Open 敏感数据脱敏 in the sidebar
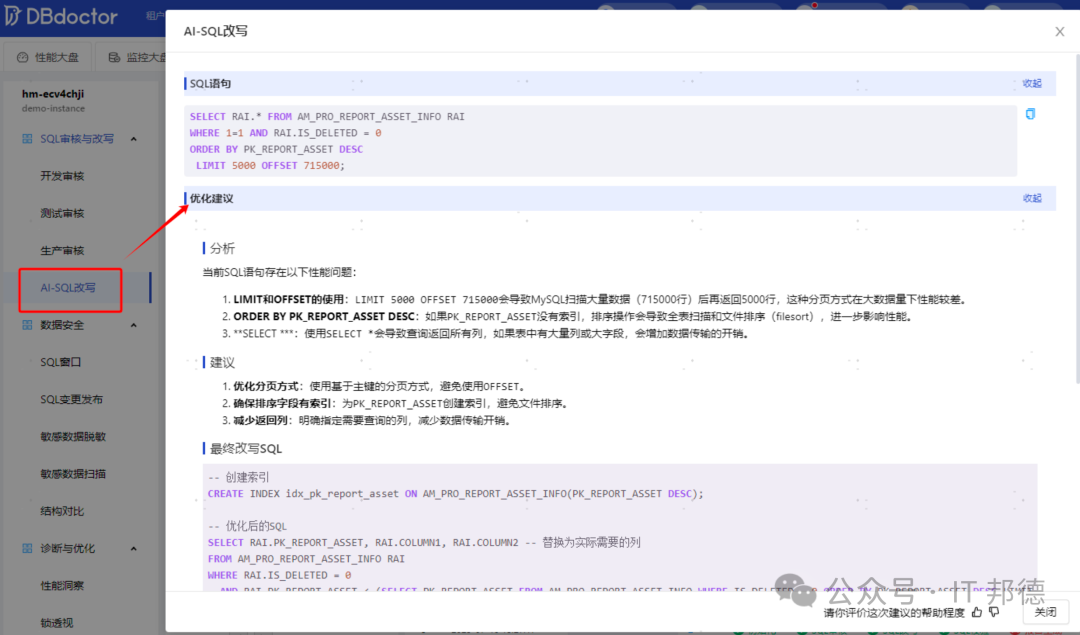 click(x=73, y=437)
